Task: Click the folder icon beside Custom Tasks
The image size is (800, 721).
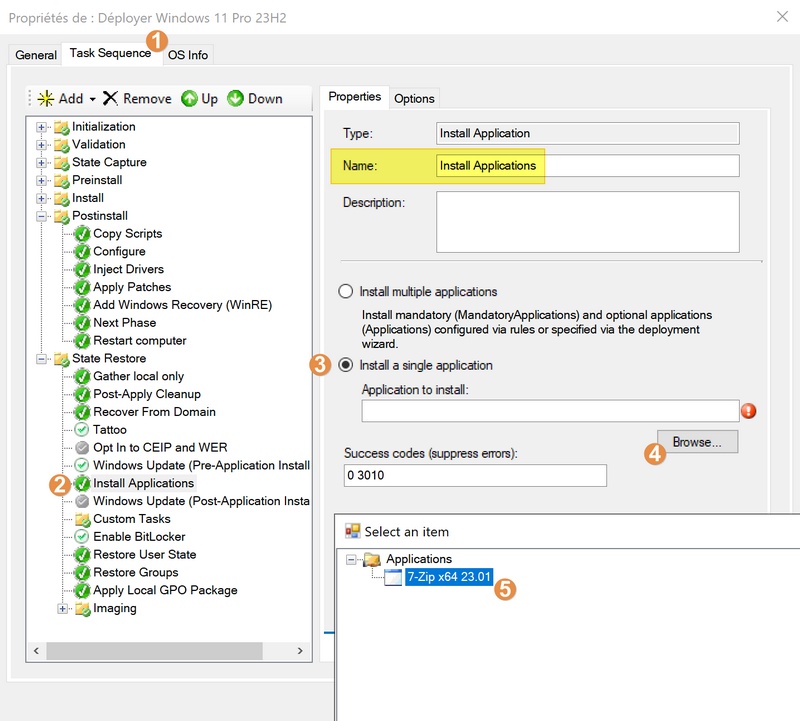Action: click(x=82, y=519)
